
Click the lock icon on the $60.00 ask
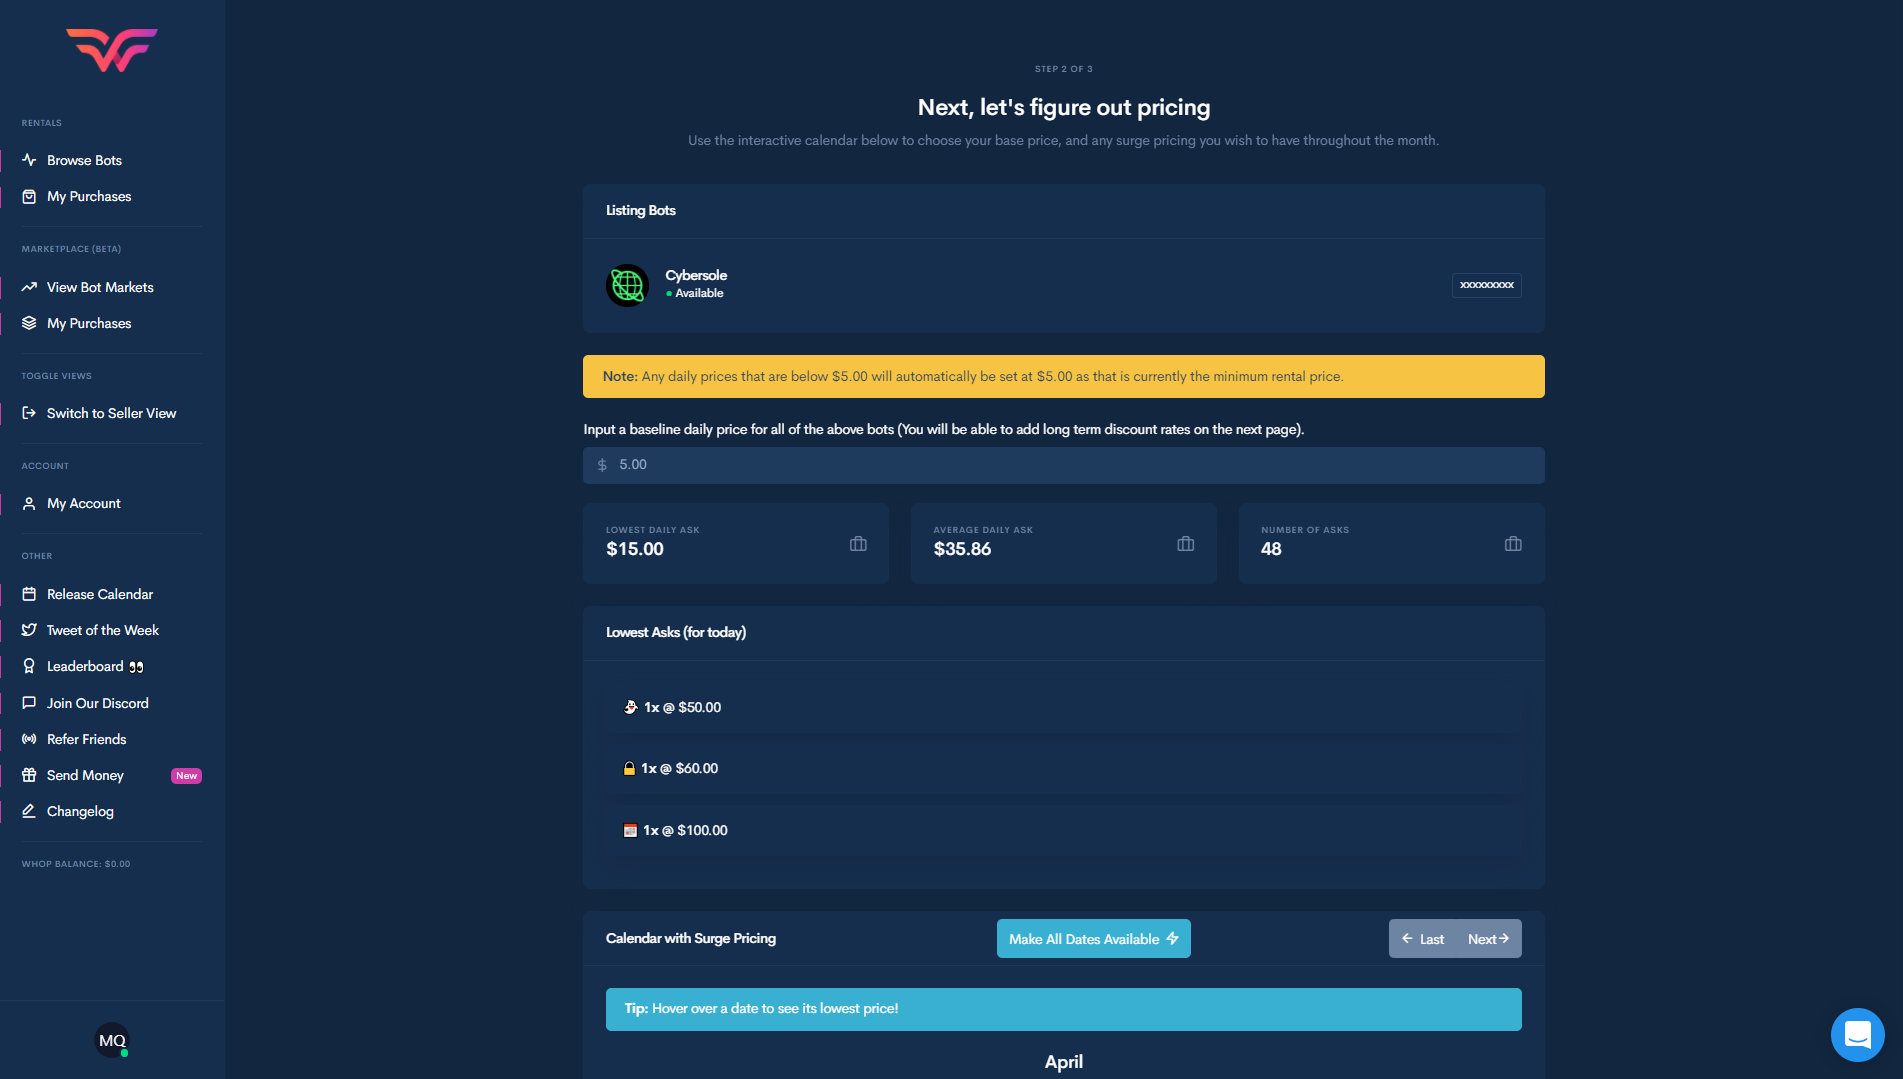coord(629,769)
